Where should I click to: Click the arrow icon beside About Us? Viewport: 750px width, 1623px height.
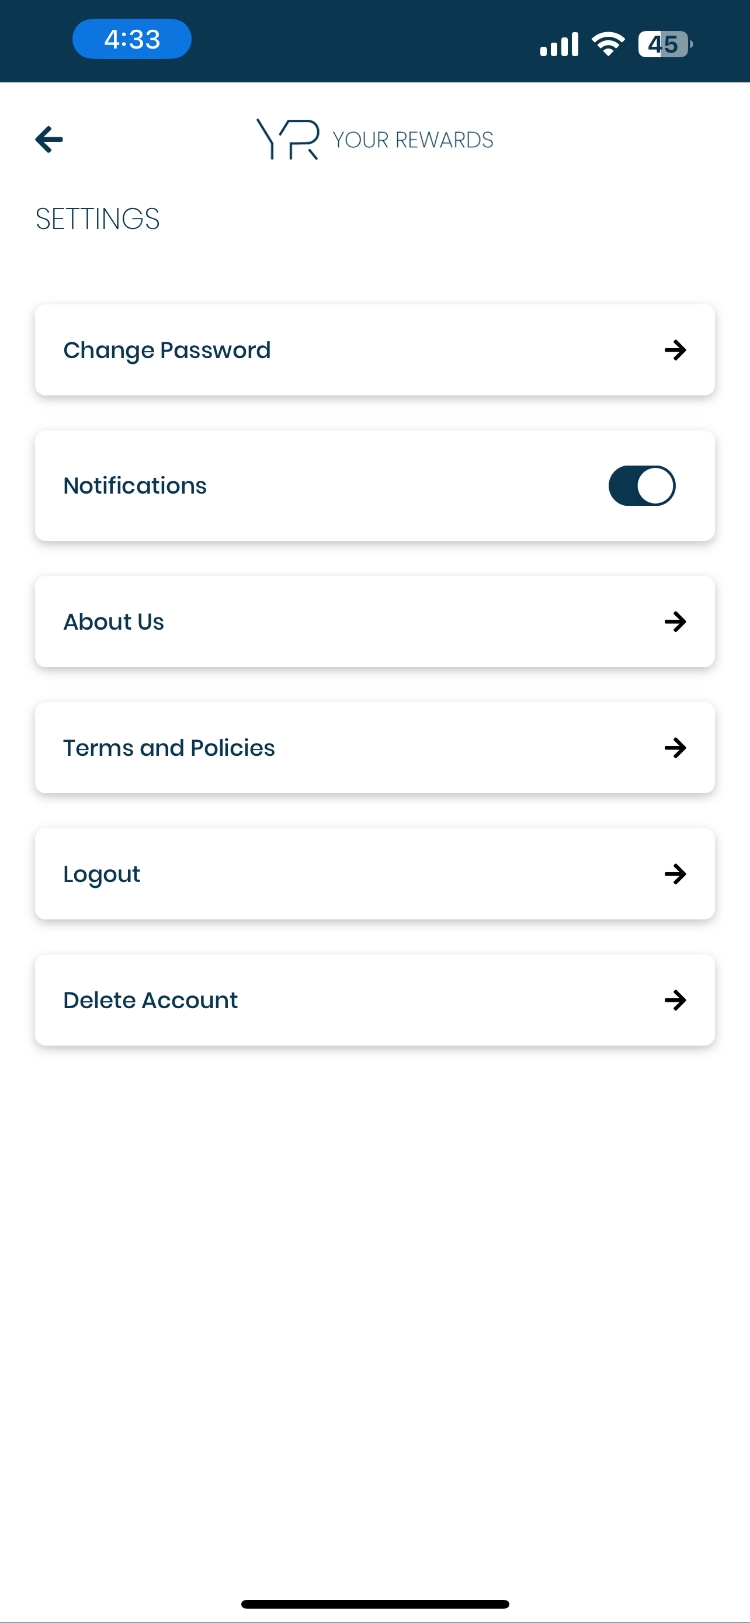[675, 622]
